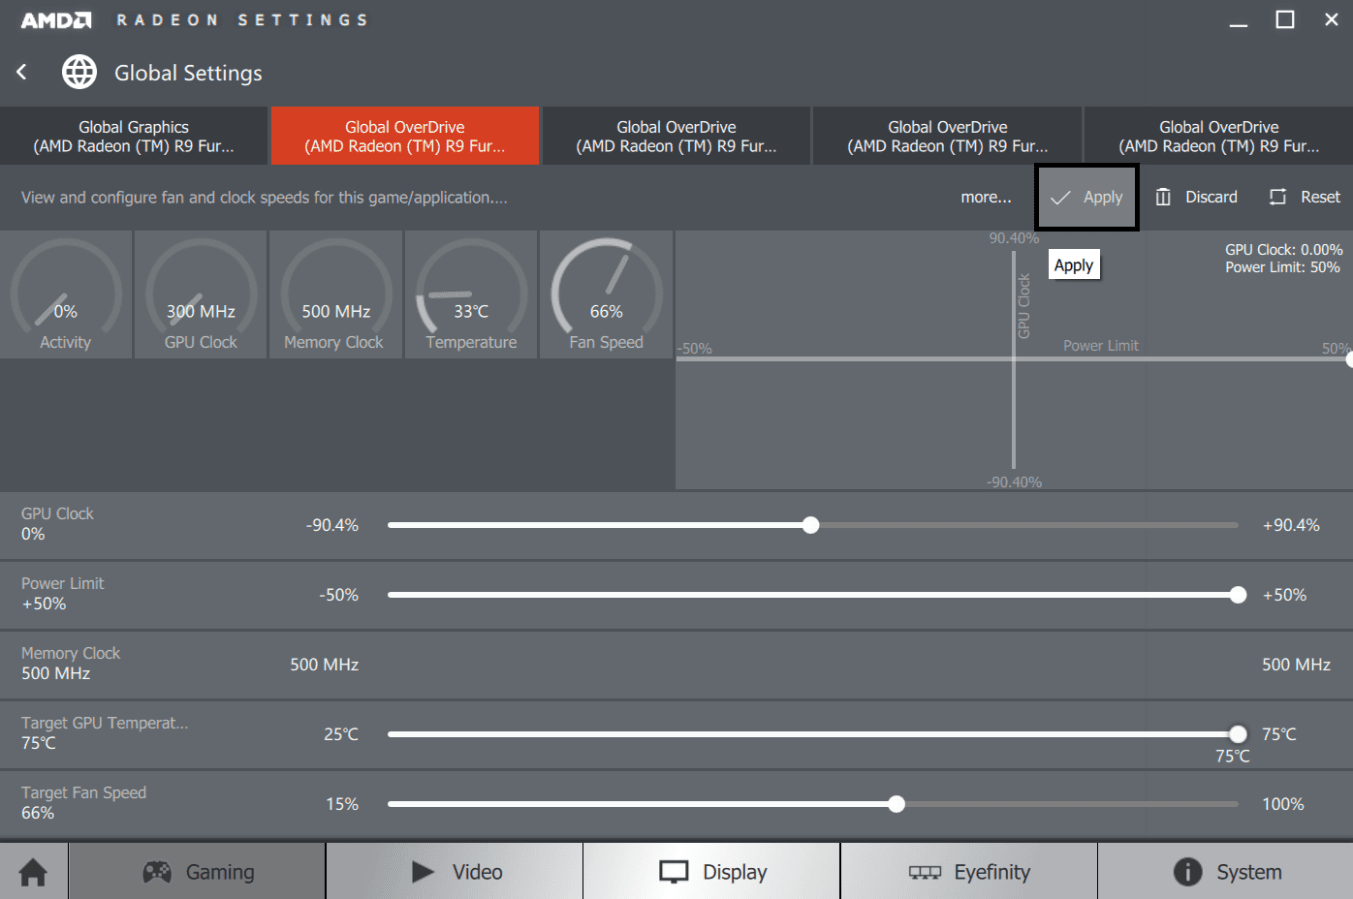This screenshot has height=899, width=1353.
Task: Select the Fan Speed gauge at 66%
Action: coord(606,295)
